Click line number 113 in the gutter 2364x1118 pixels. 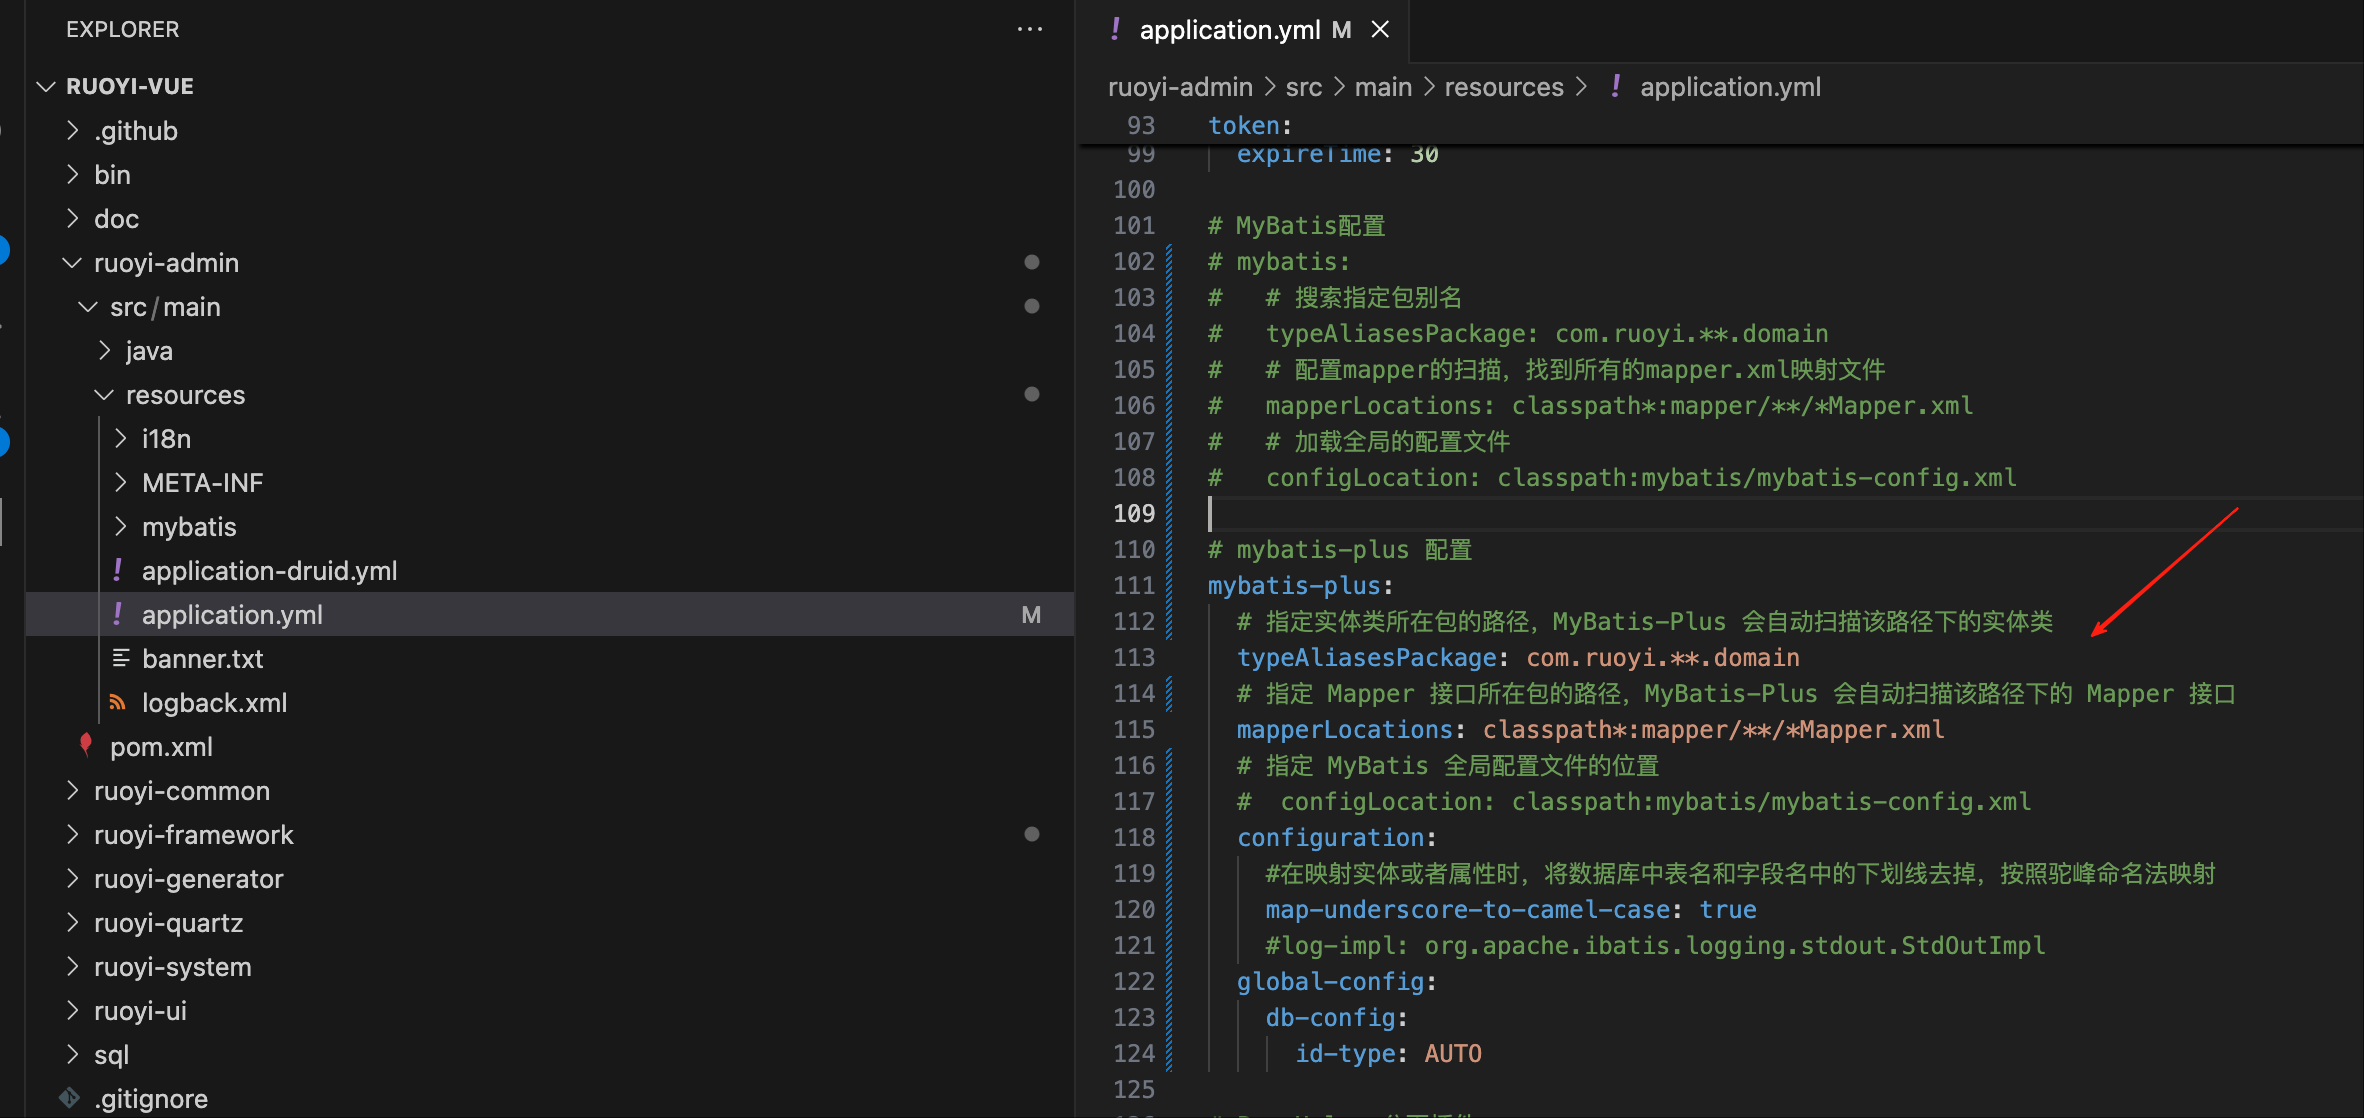[1134, 657]
